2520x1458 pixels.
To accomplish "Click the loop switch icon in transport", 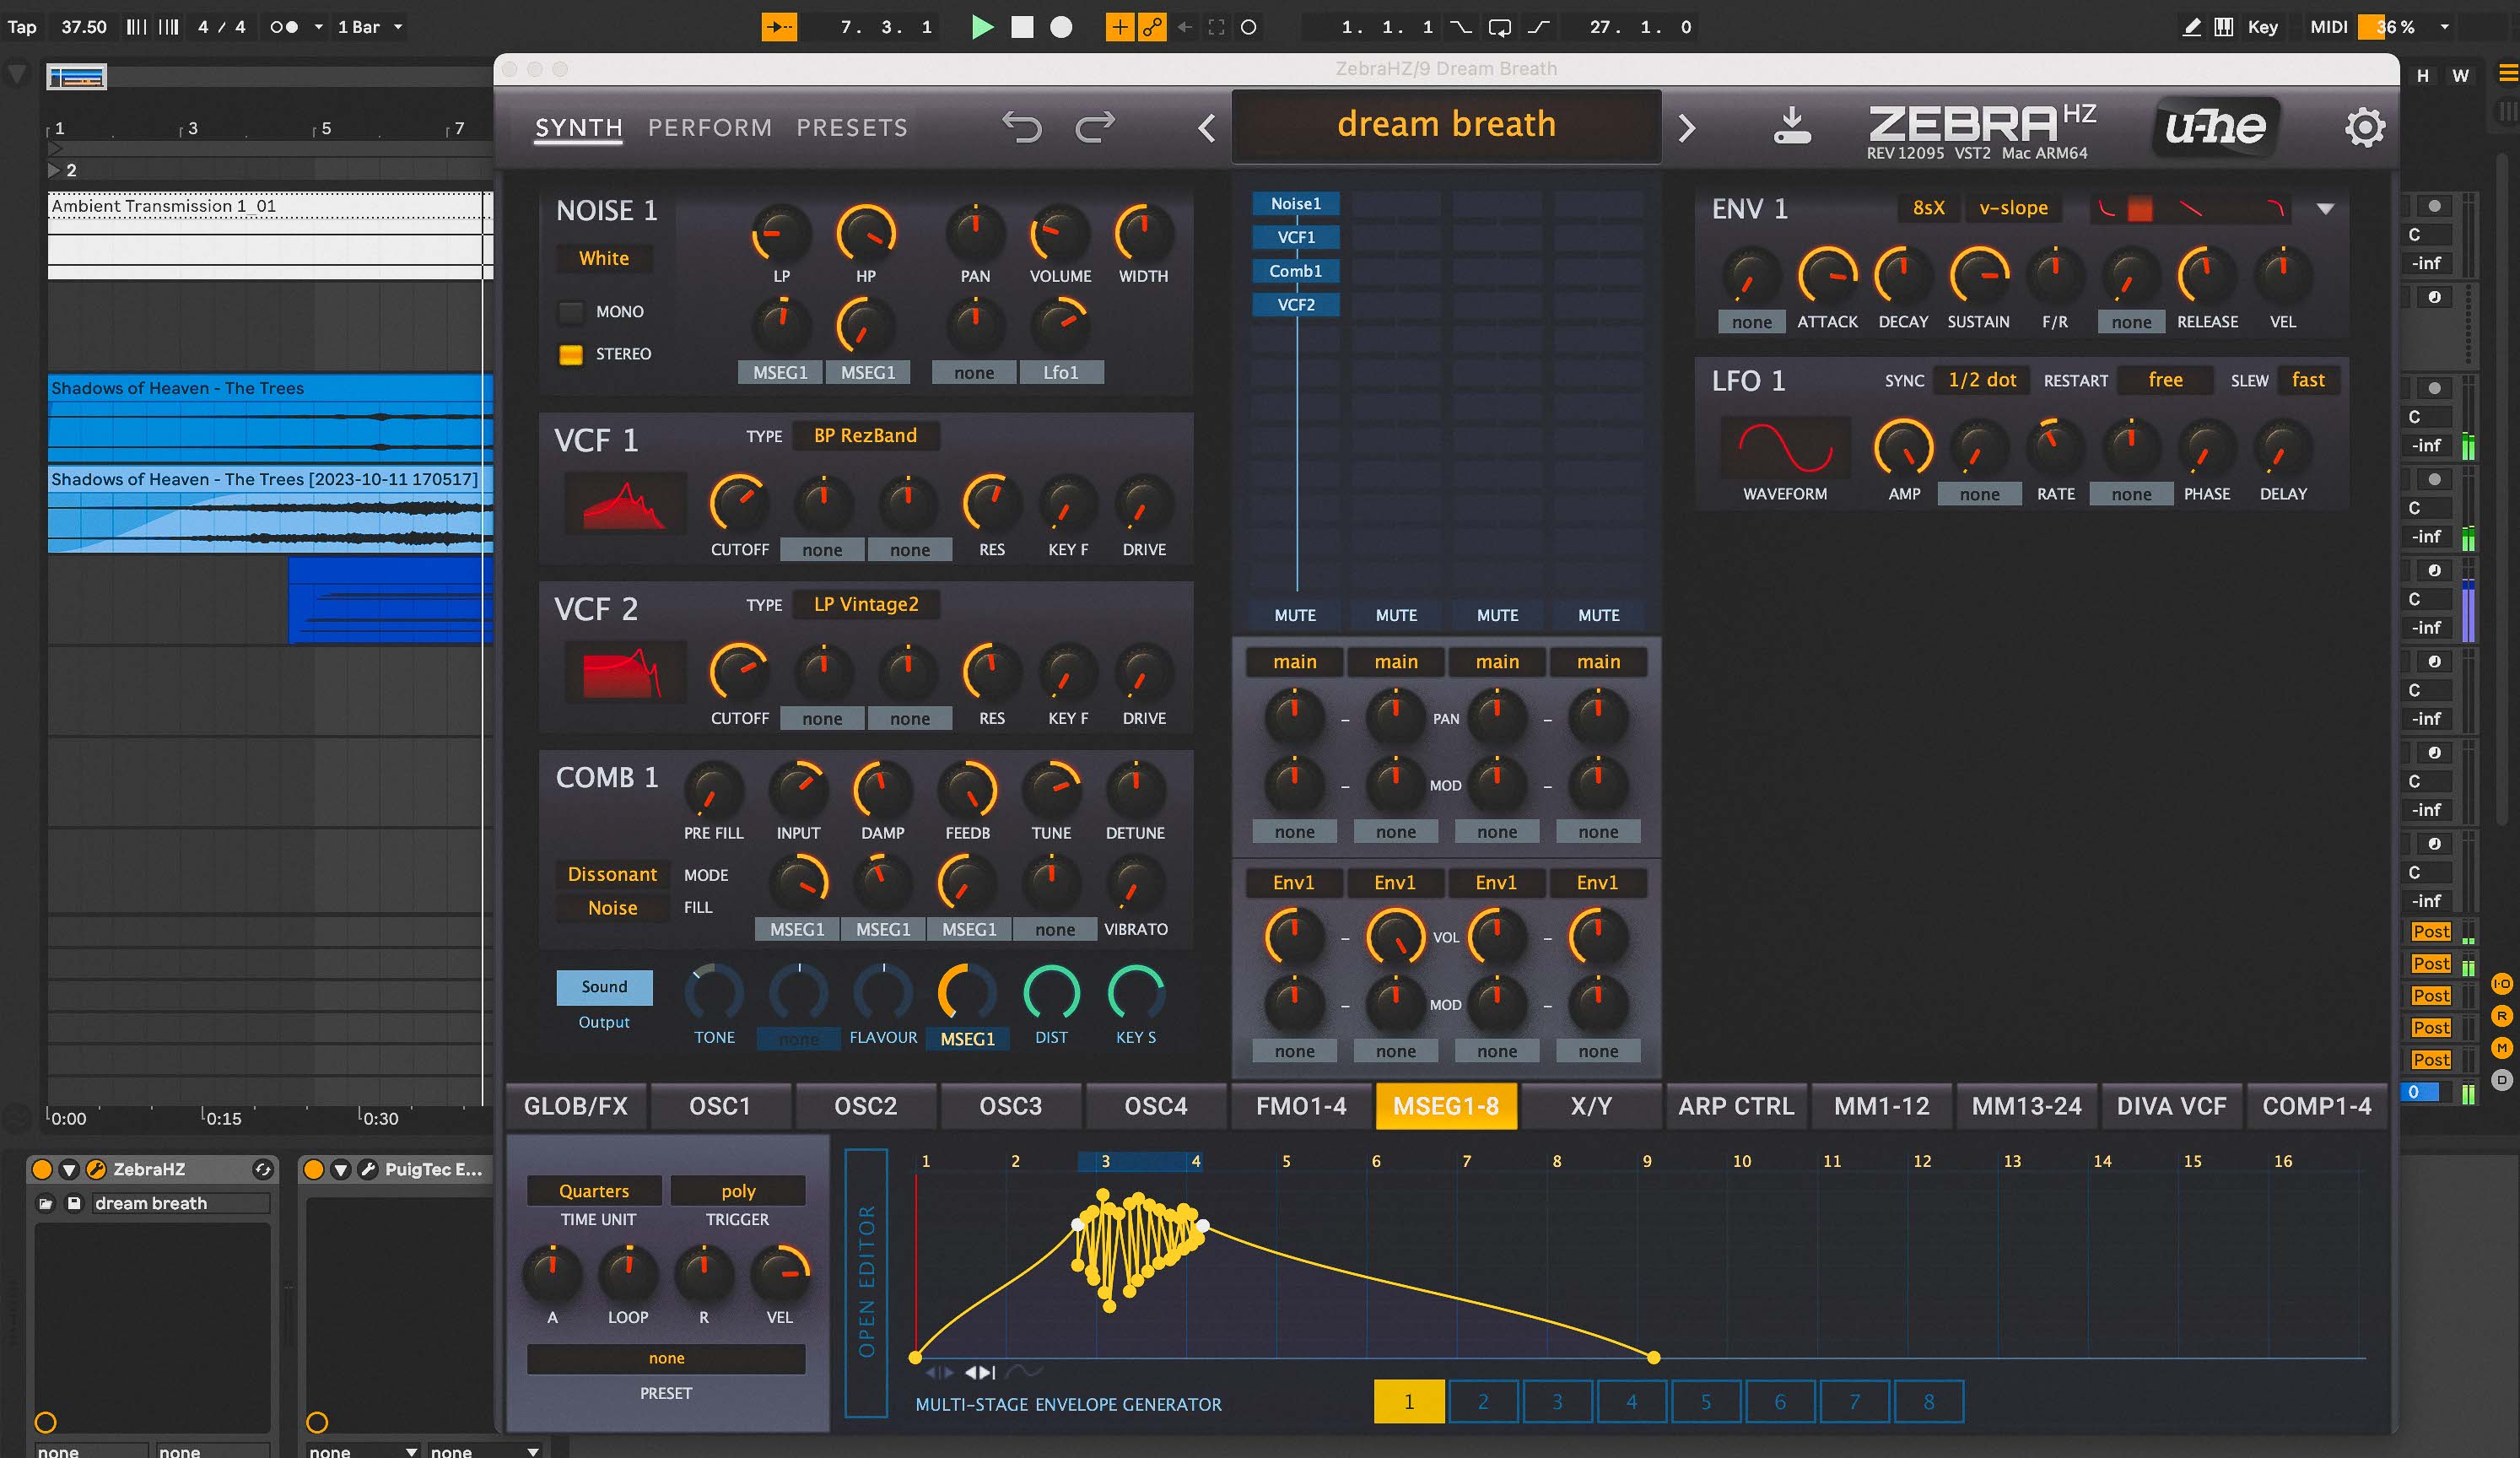I will coord(1499,27).
